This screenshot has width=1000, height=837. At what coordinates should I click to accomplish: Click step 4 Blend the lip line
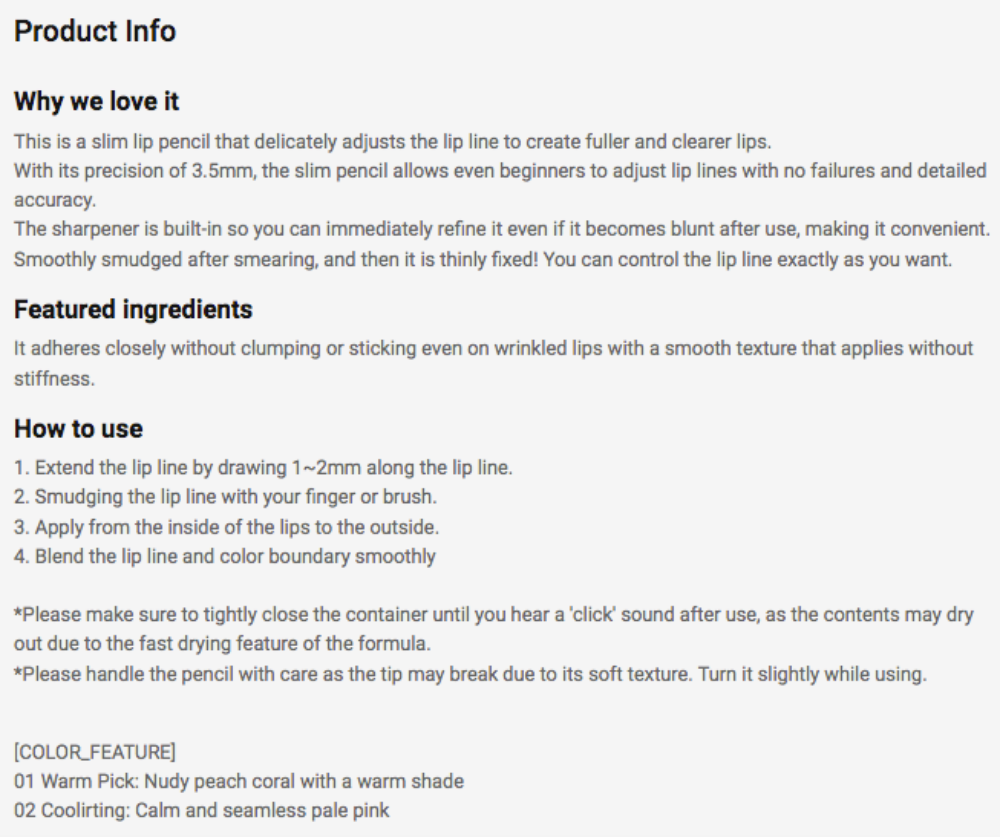(224, 556)
